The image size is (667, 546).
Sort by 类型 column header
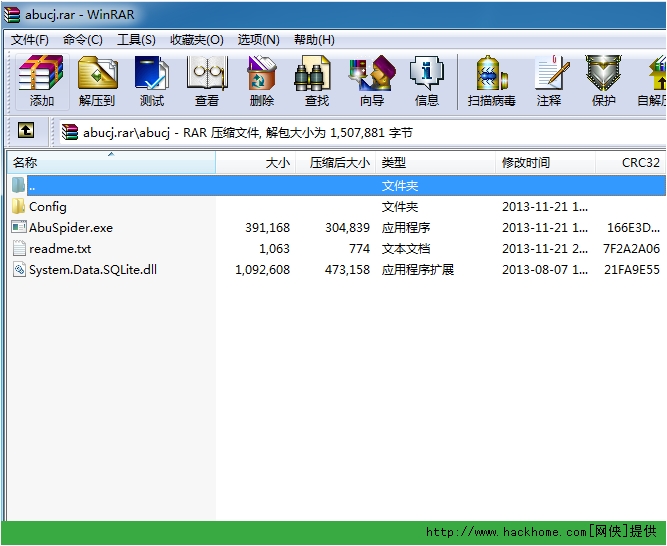[435, 162]
